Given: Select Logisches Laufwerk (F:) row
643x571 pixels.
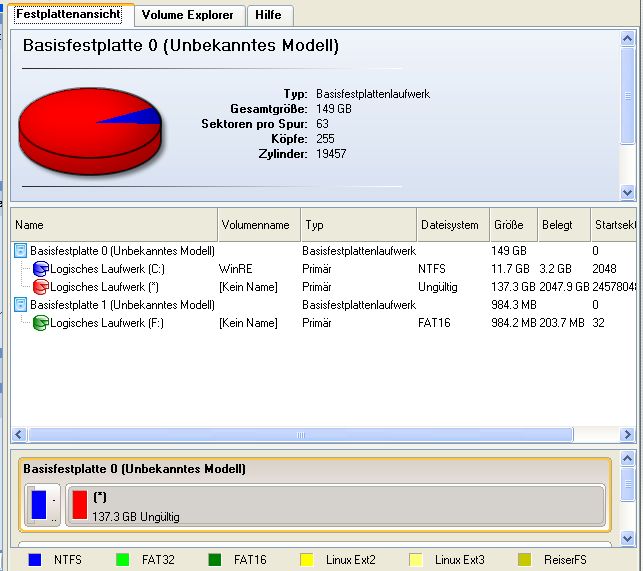Looking at the screenshot, I should tap(324, 323).
